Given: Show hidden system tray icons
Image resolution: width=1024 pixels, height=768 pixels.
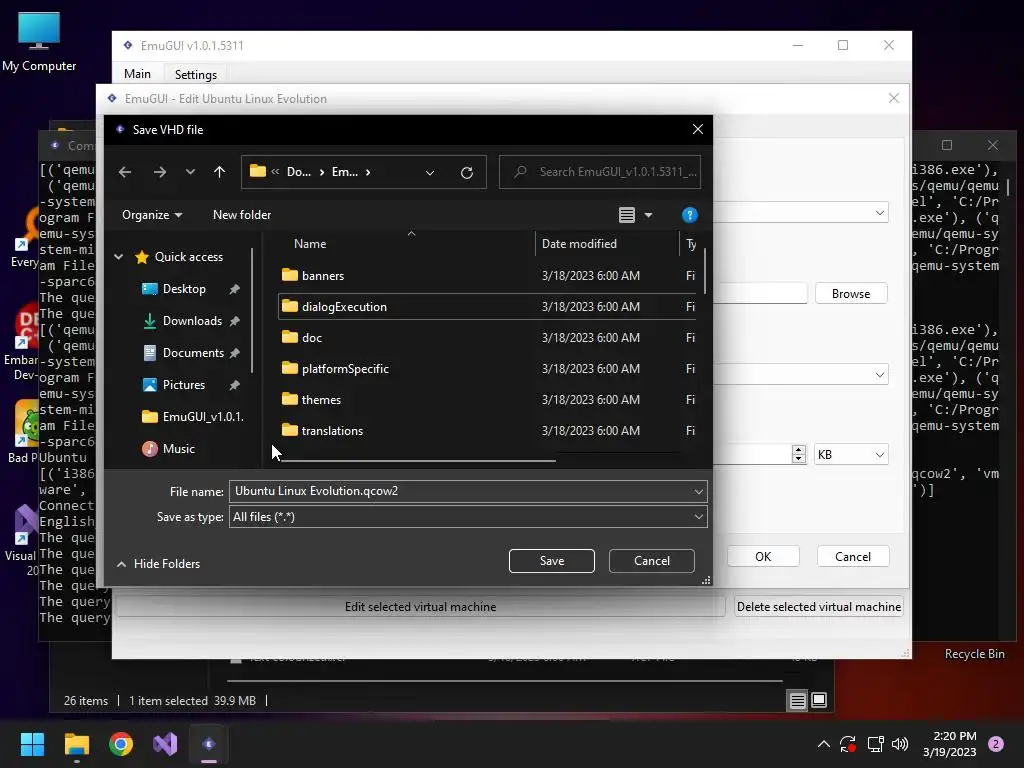Looking at the screenshot, I should 824,744.
